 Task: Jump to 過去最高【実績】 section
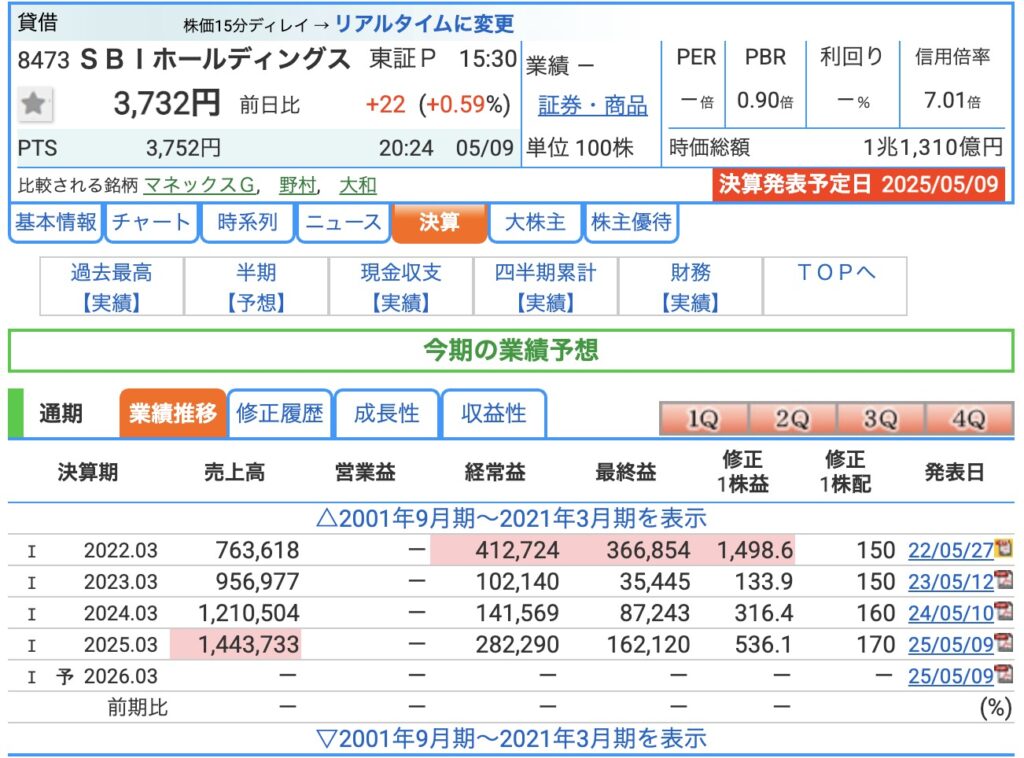tap(112, 287)
